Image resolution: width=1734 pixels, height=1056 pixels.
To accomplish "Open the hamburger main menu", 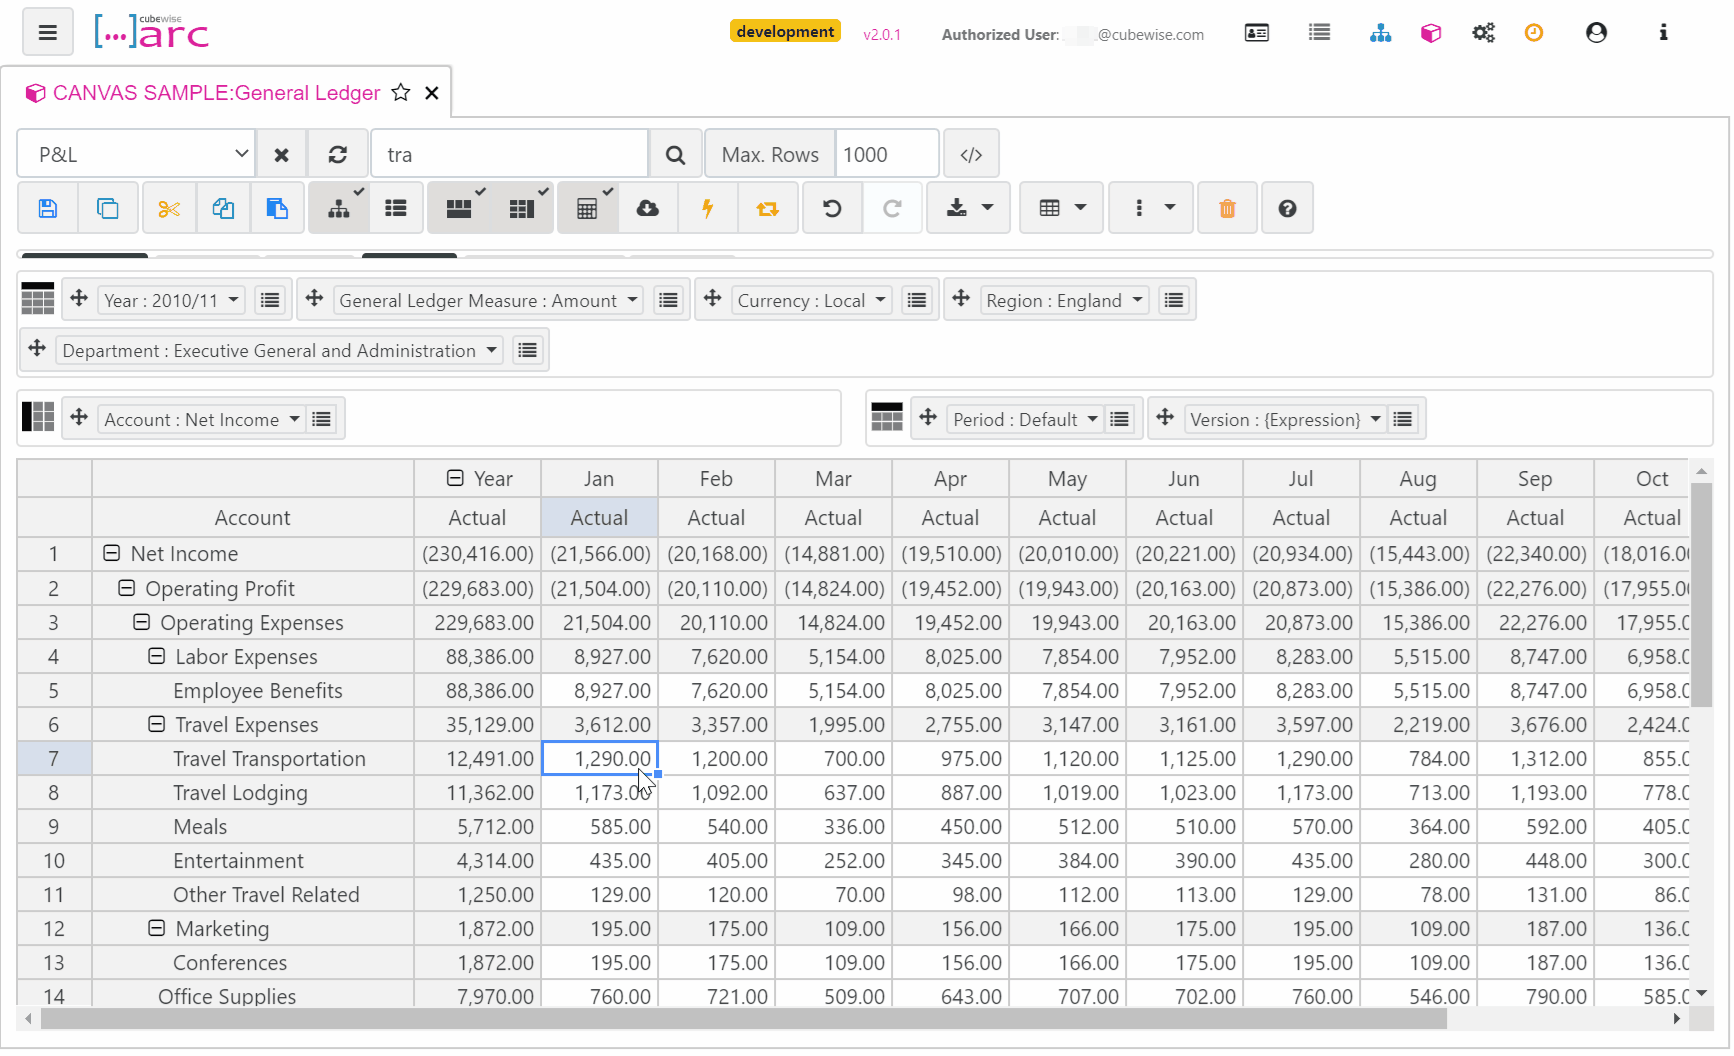I will click(x=47, y=33).
